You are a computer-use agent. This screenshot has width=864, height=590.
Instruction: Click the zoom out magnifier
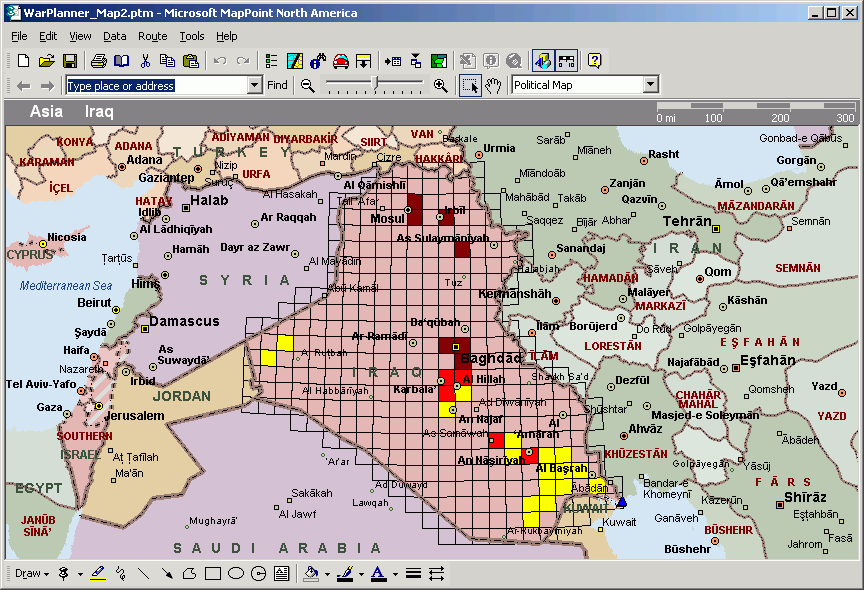(x=307, y=86)
